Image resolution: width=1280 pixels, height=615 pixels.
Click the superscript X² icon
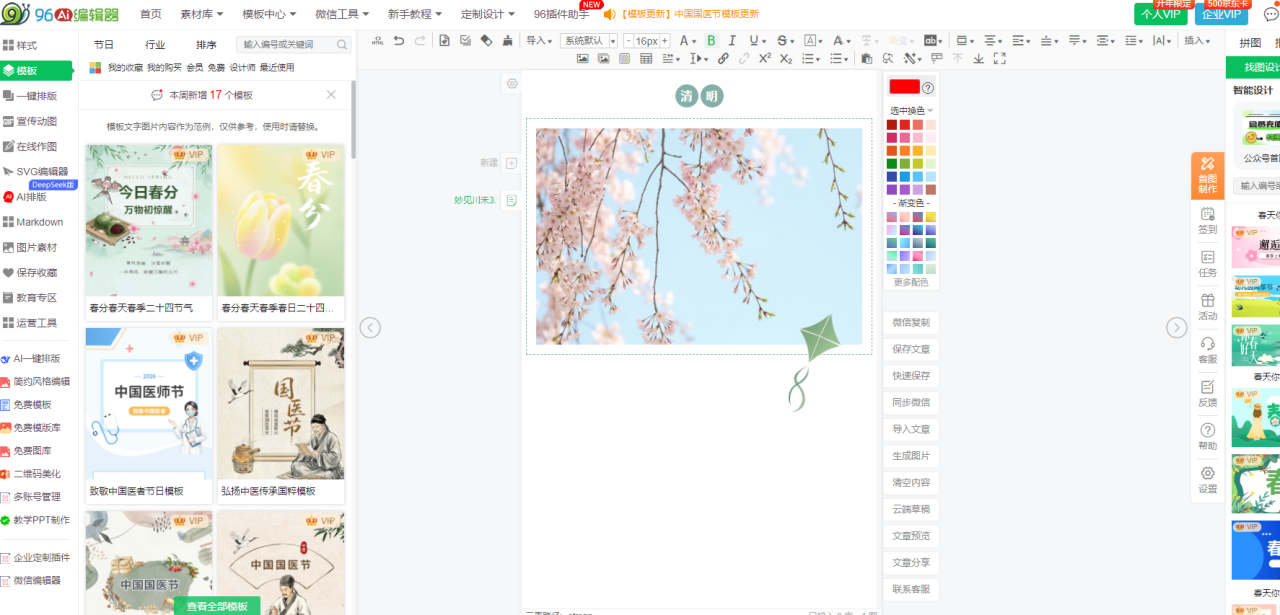pyautogui.click(x=765, y=59)
